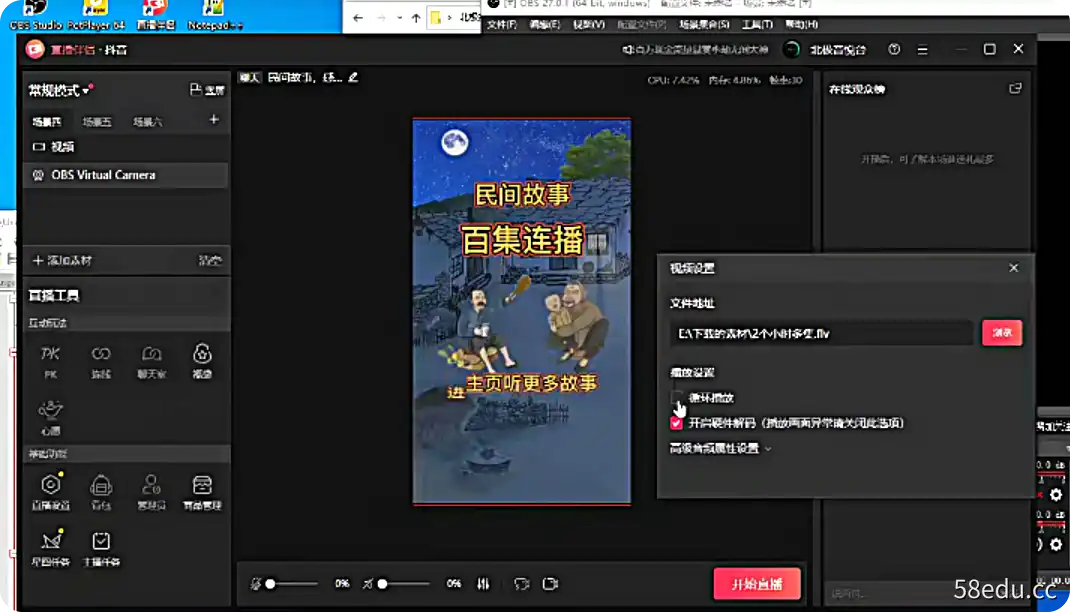Go up one folder in File Explorer
1070x612 pixels.
[416, 18]
